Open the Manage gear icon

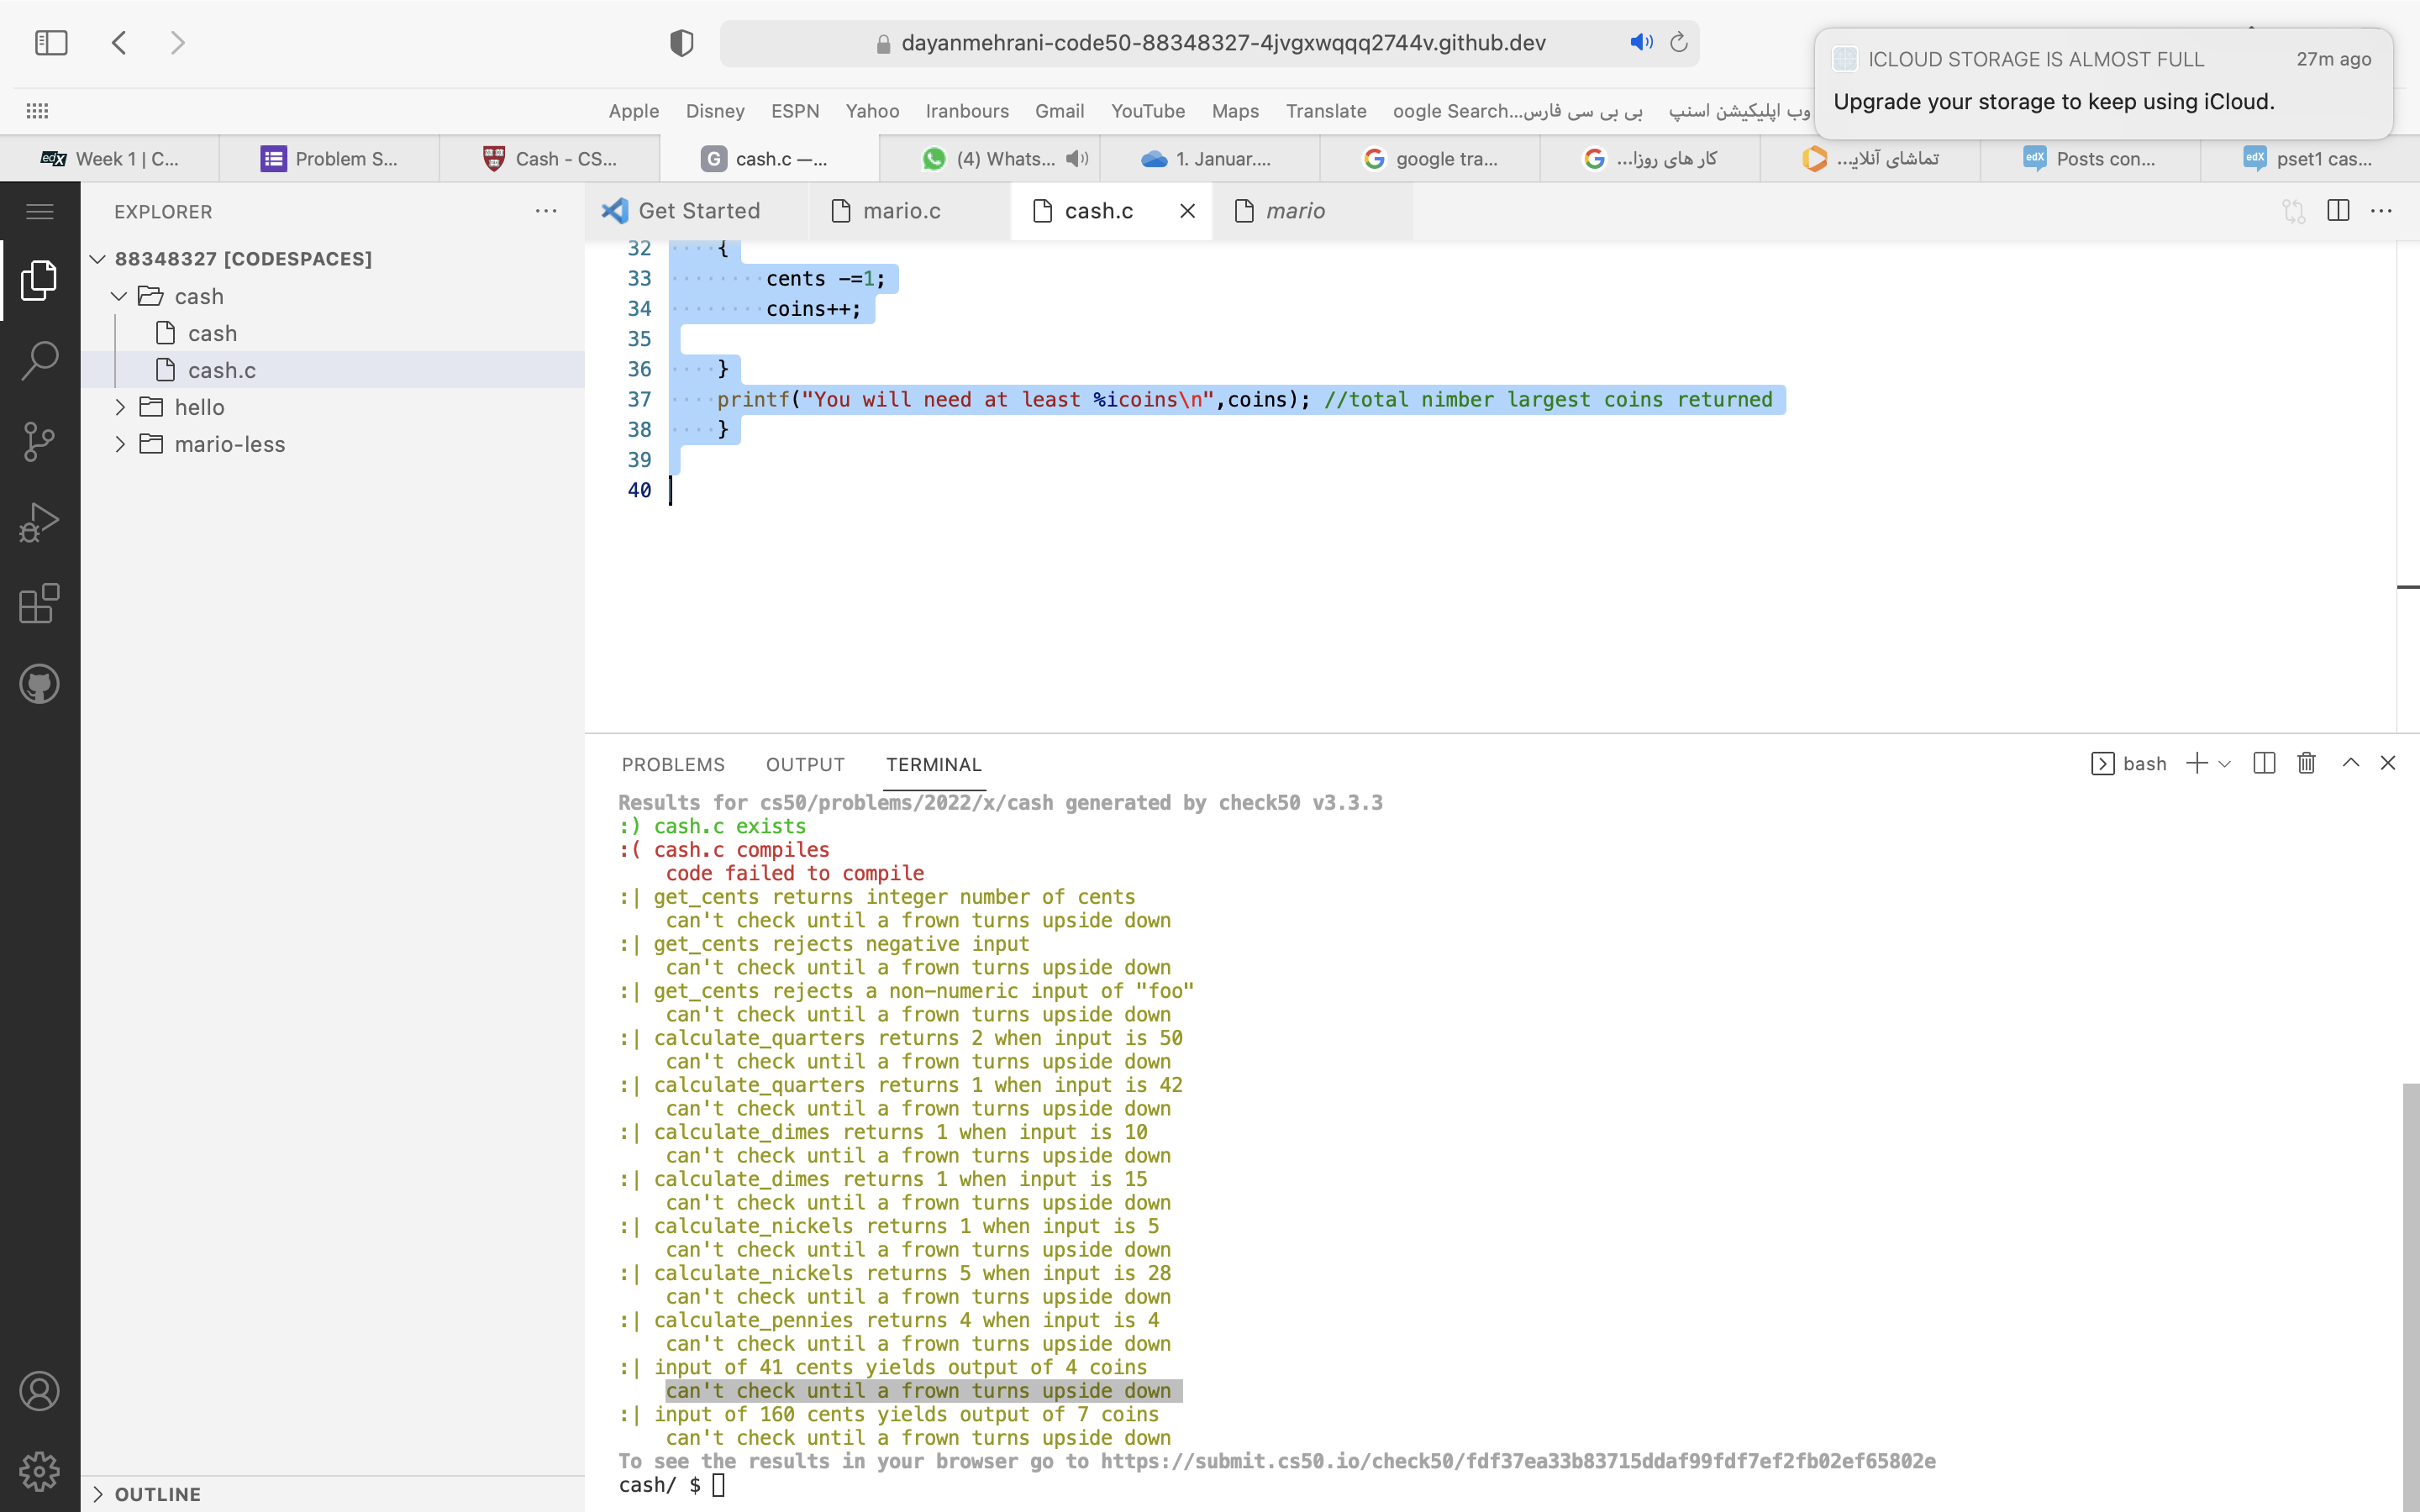point(39,1471)
